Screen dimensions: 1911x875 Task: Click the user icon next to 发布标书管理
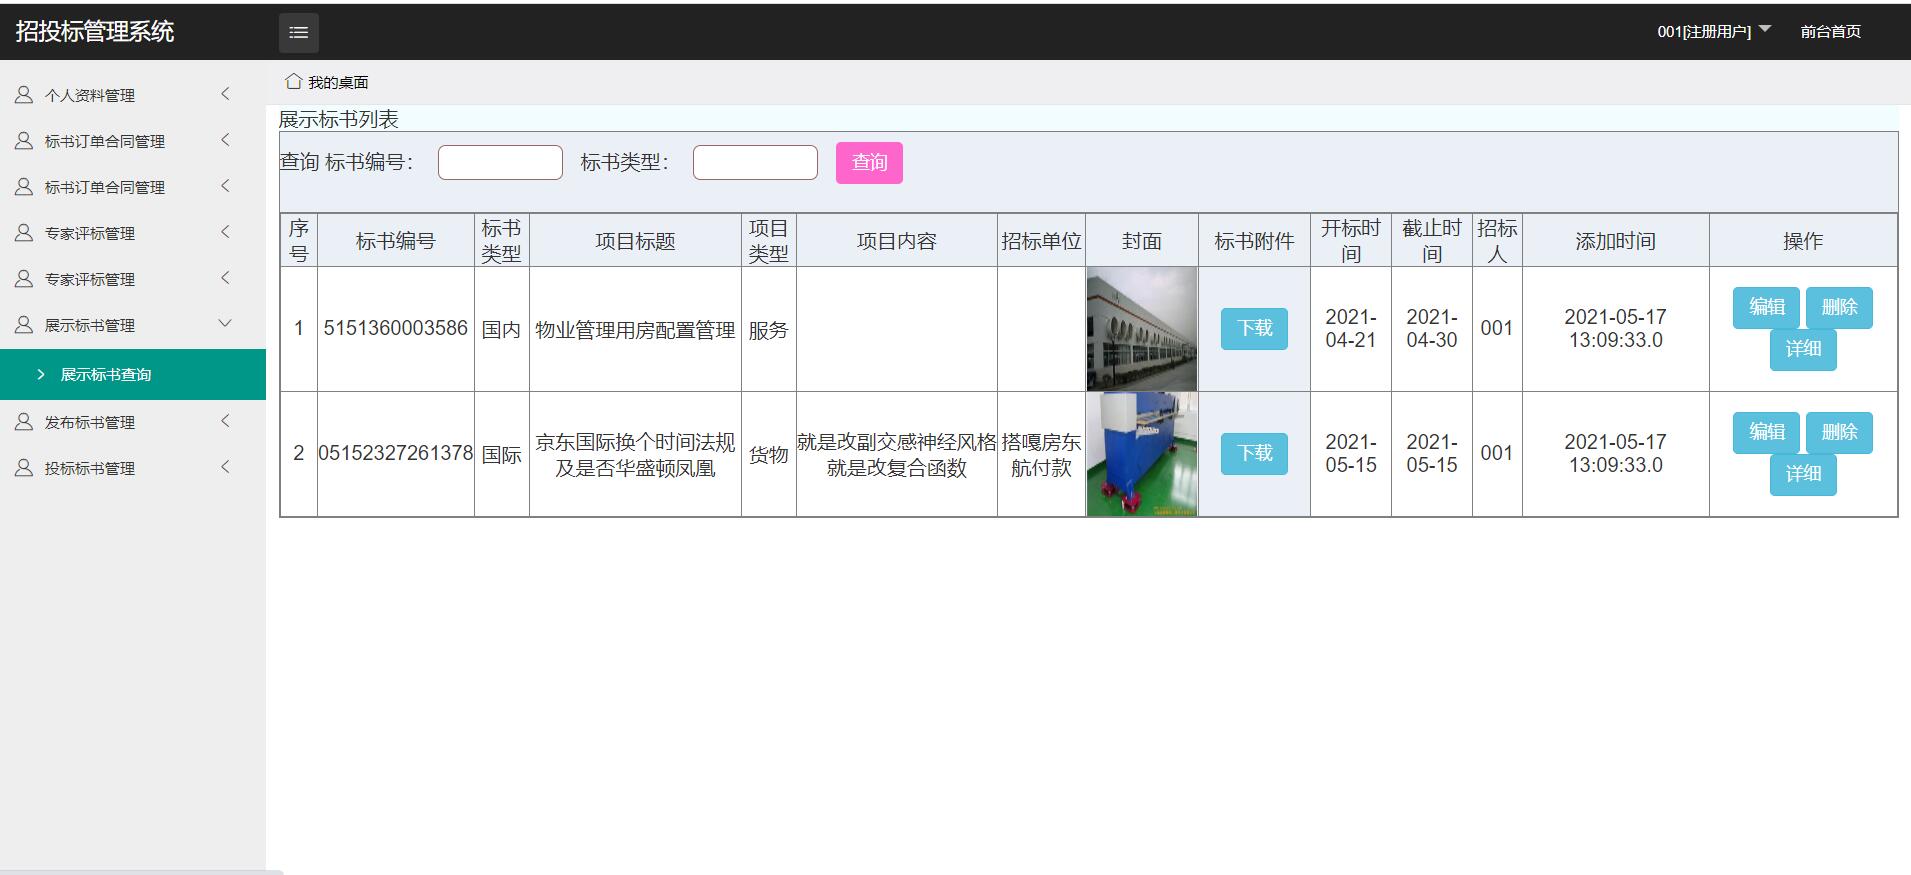pos(24,422)
